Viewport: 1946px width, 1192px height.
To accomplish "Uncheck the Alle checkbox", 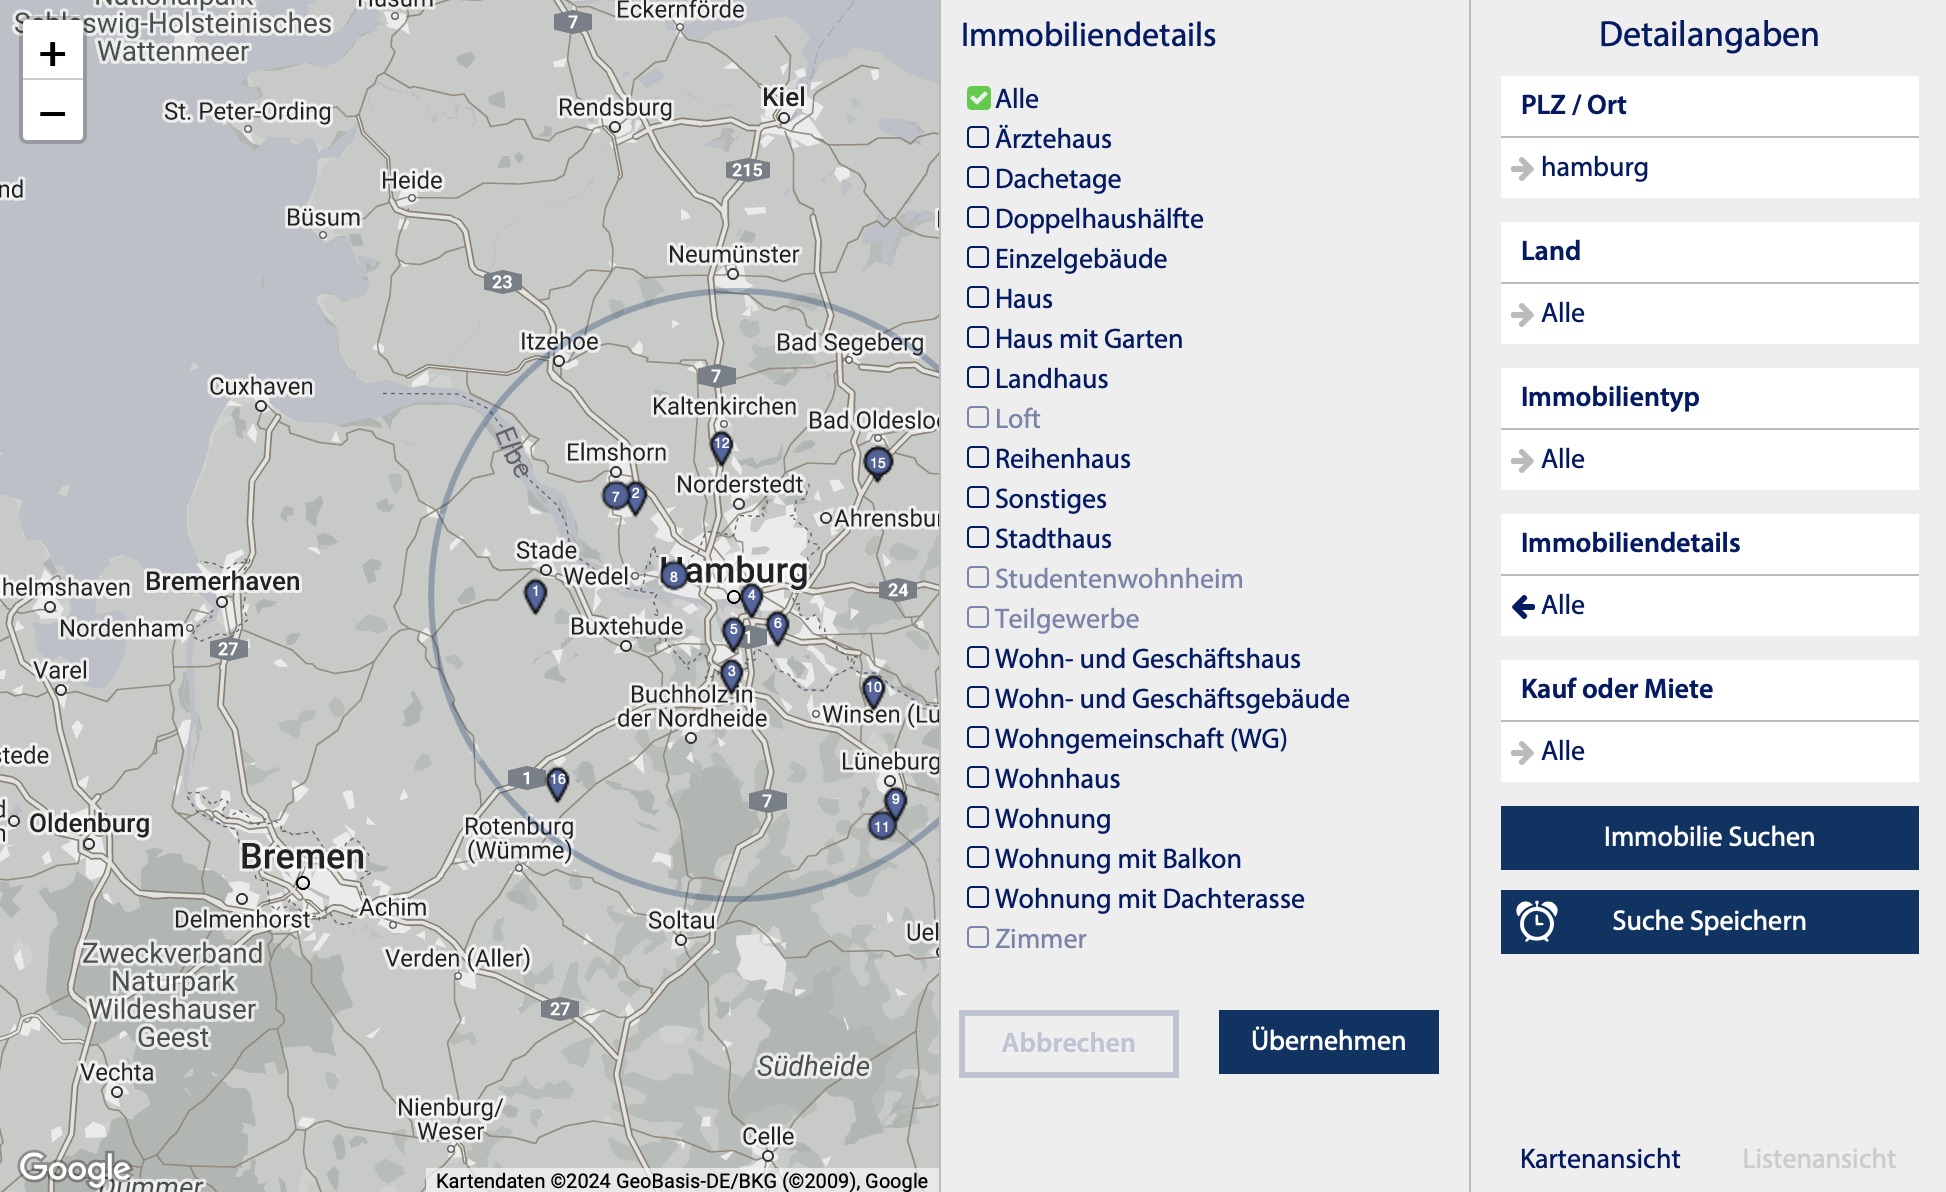I will pyautogui.click(x=978, y=98).
